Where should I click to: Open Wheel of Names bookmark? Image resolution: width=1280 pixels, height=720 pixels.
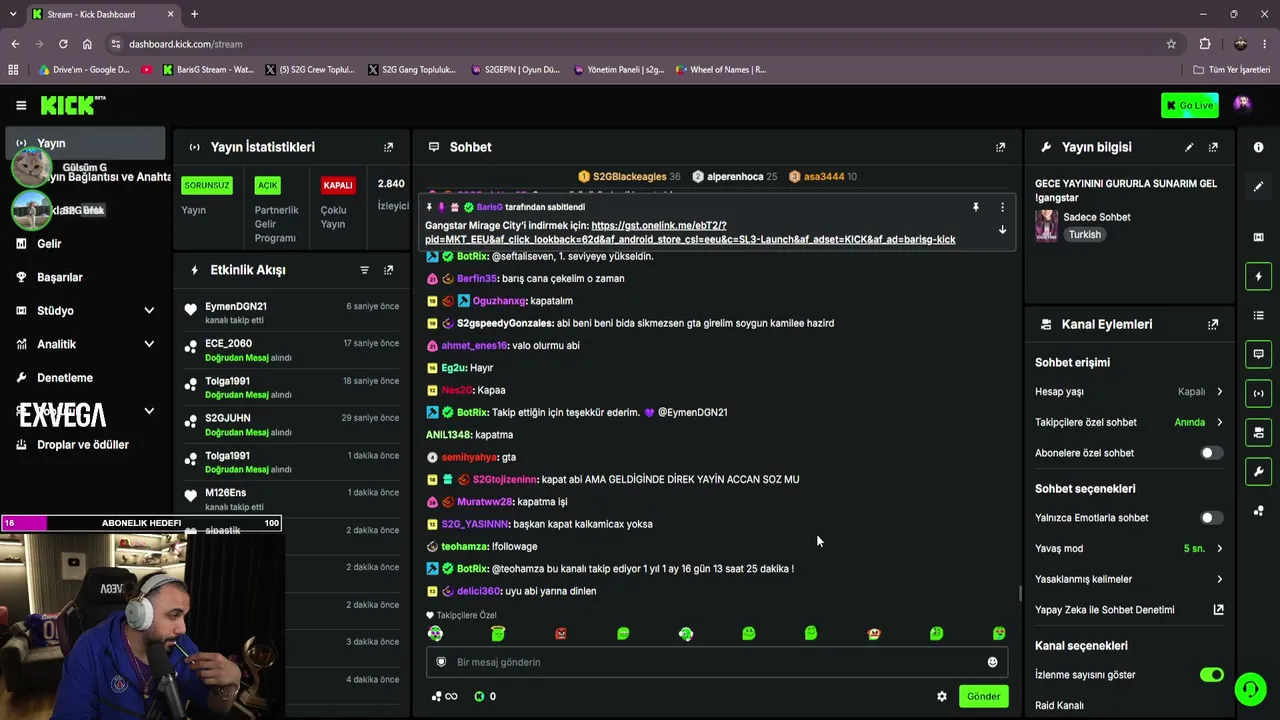(721, 70)
